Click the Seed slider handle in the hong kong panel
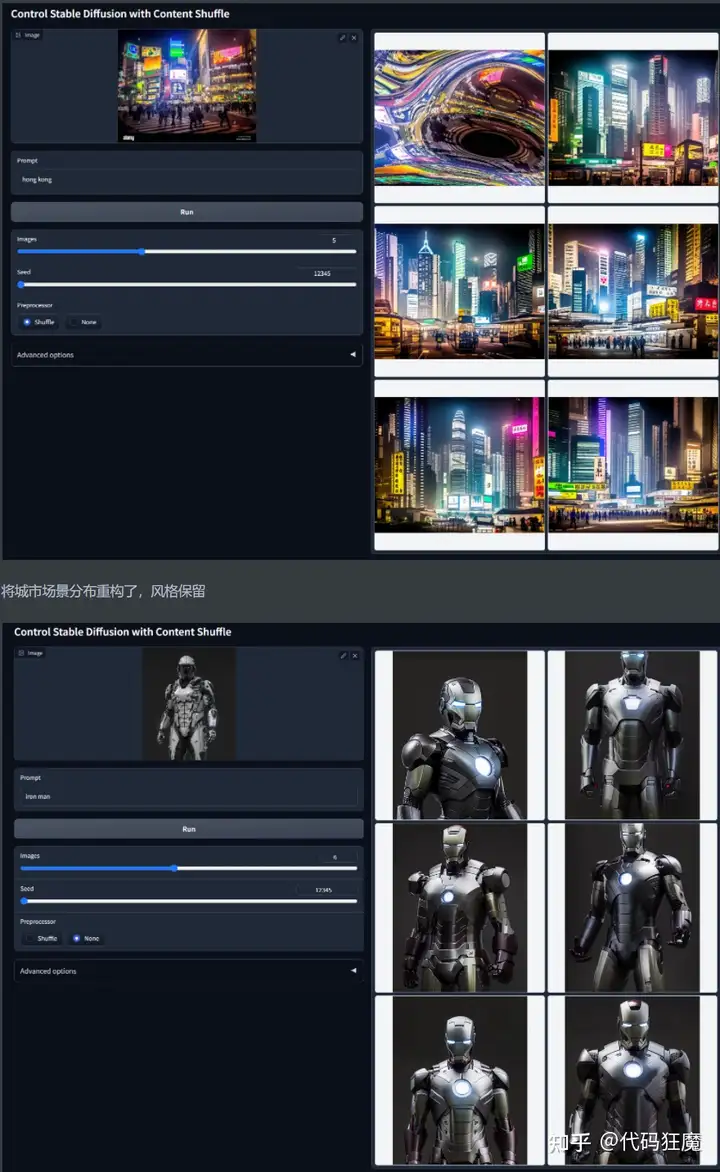Viewport: 720px width, 1172px height. pyautogui.click(x=21, y=285)
